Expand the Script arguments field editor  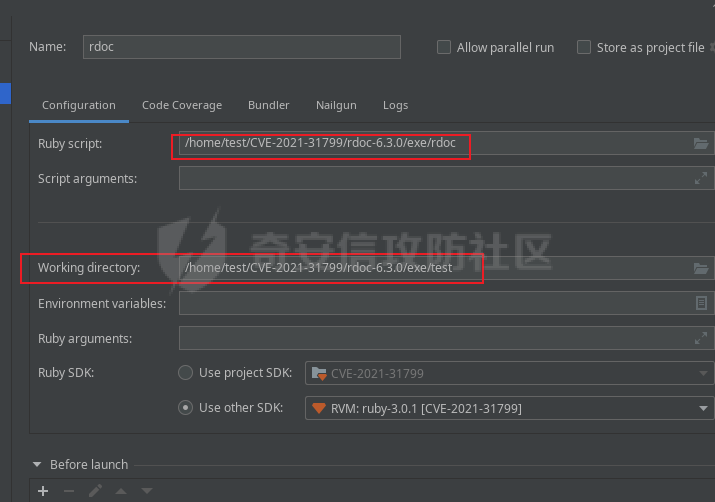coord(701,179)
